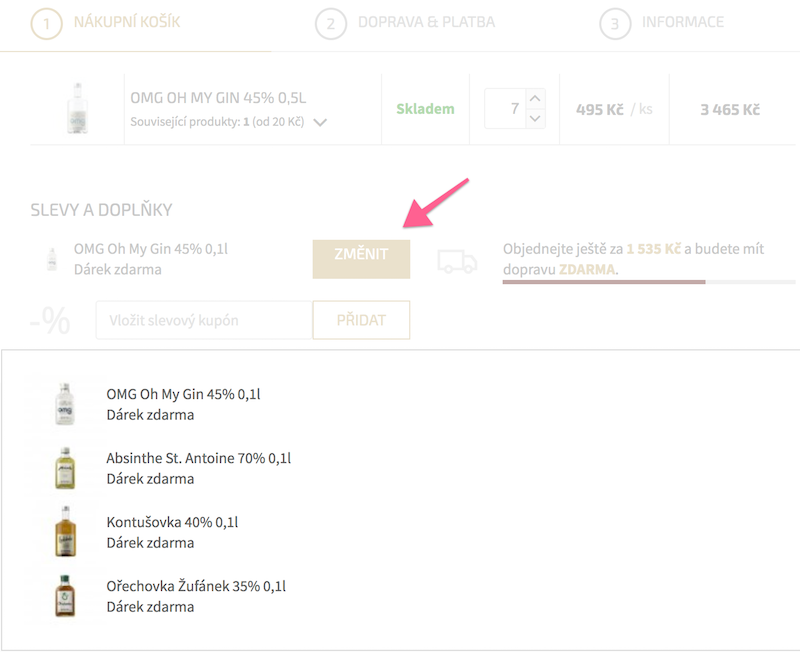The image size is (800, 652).
Task: Click the Absinthe St. Antoine bottle image
Action: point(65,468)
